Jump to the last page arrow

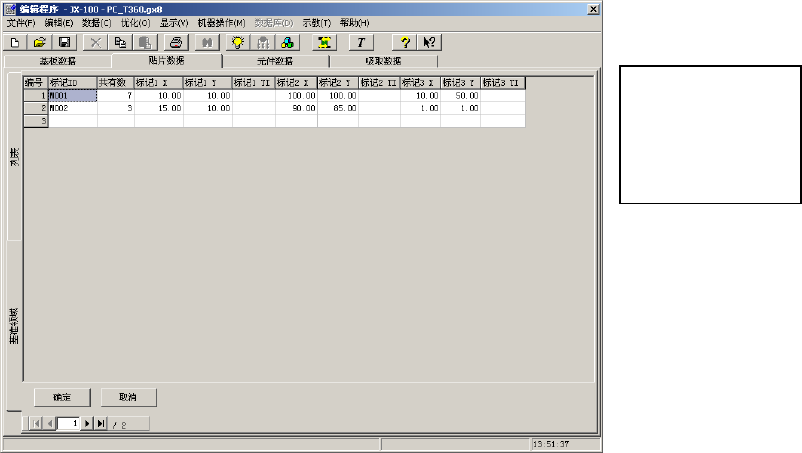pos(100,424)
